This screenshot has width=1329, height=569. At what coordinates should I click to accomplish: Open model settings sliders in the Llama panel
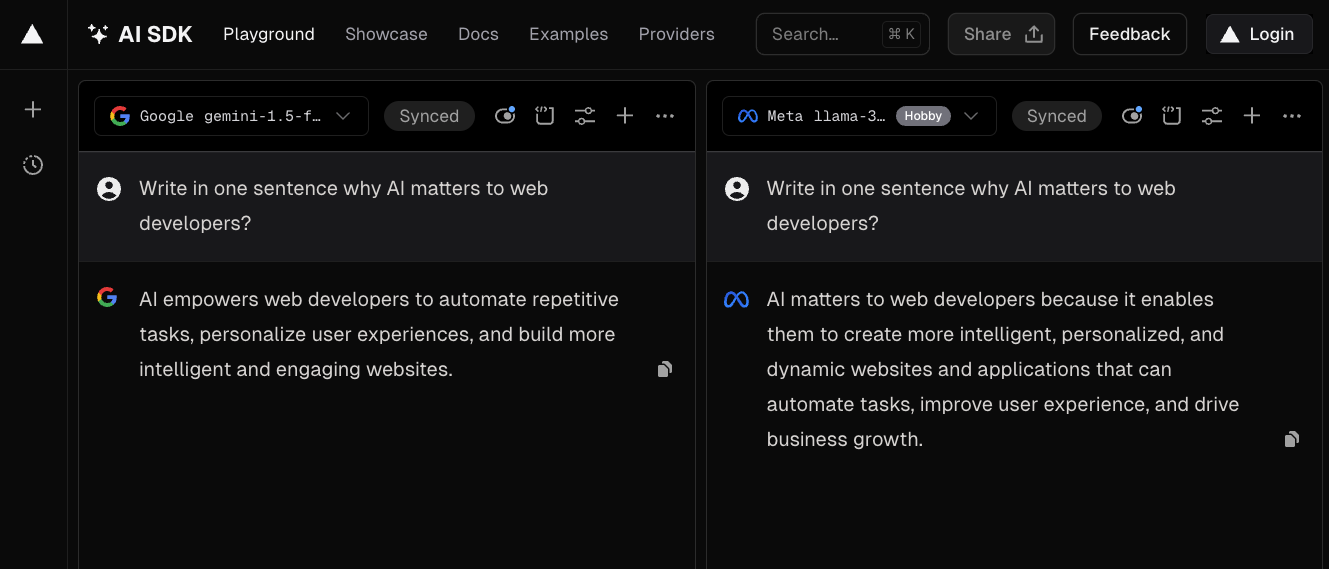(1212, 116)
